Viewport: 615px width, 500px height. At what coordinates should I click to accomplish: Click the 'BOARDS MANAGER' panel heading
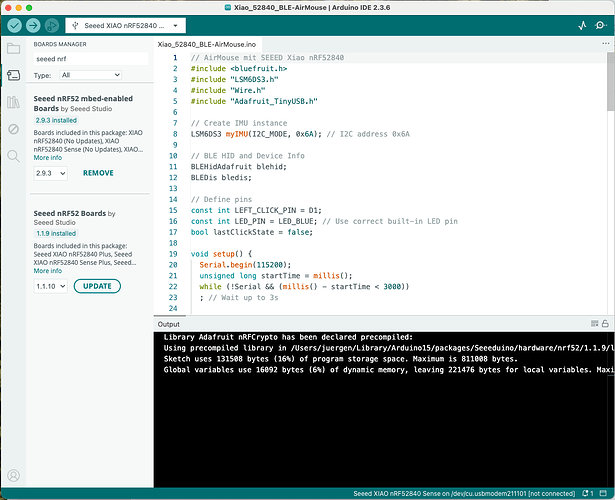60,44
